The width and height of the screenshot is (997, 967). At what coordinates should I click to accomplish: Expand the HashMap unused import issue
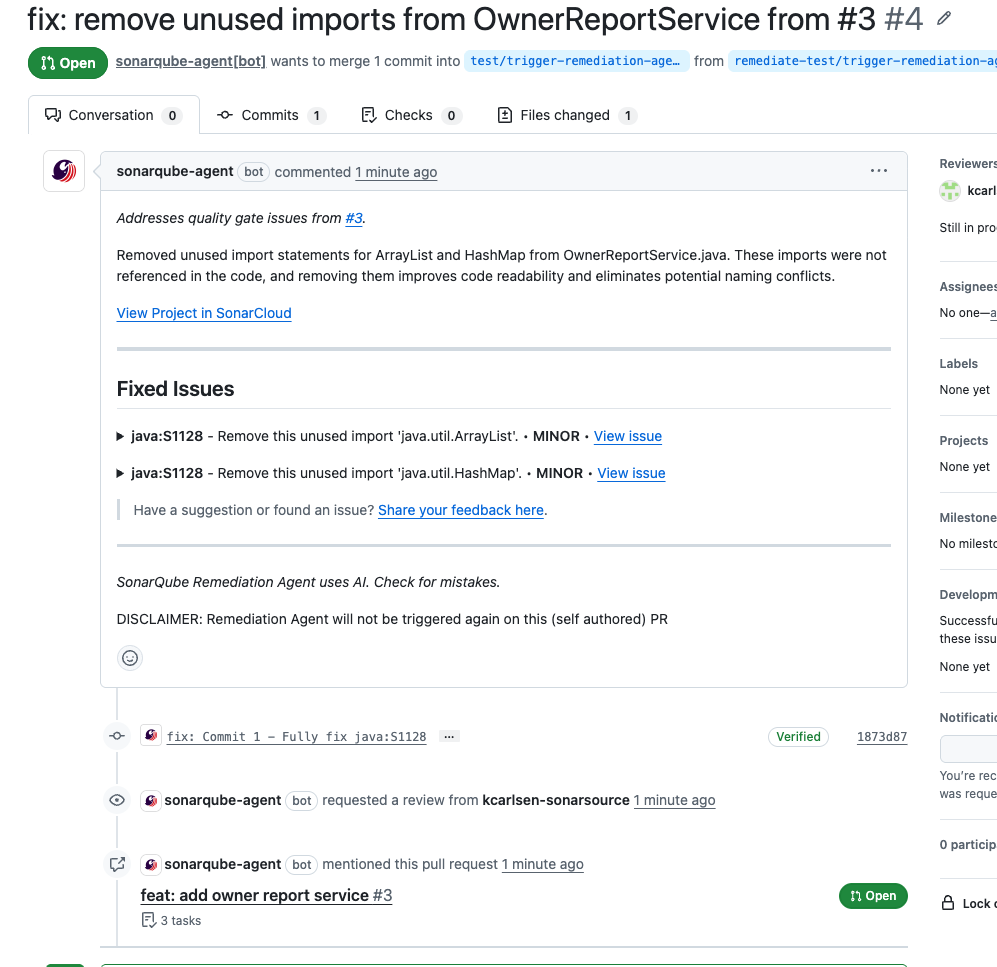(x=122, y=473)
